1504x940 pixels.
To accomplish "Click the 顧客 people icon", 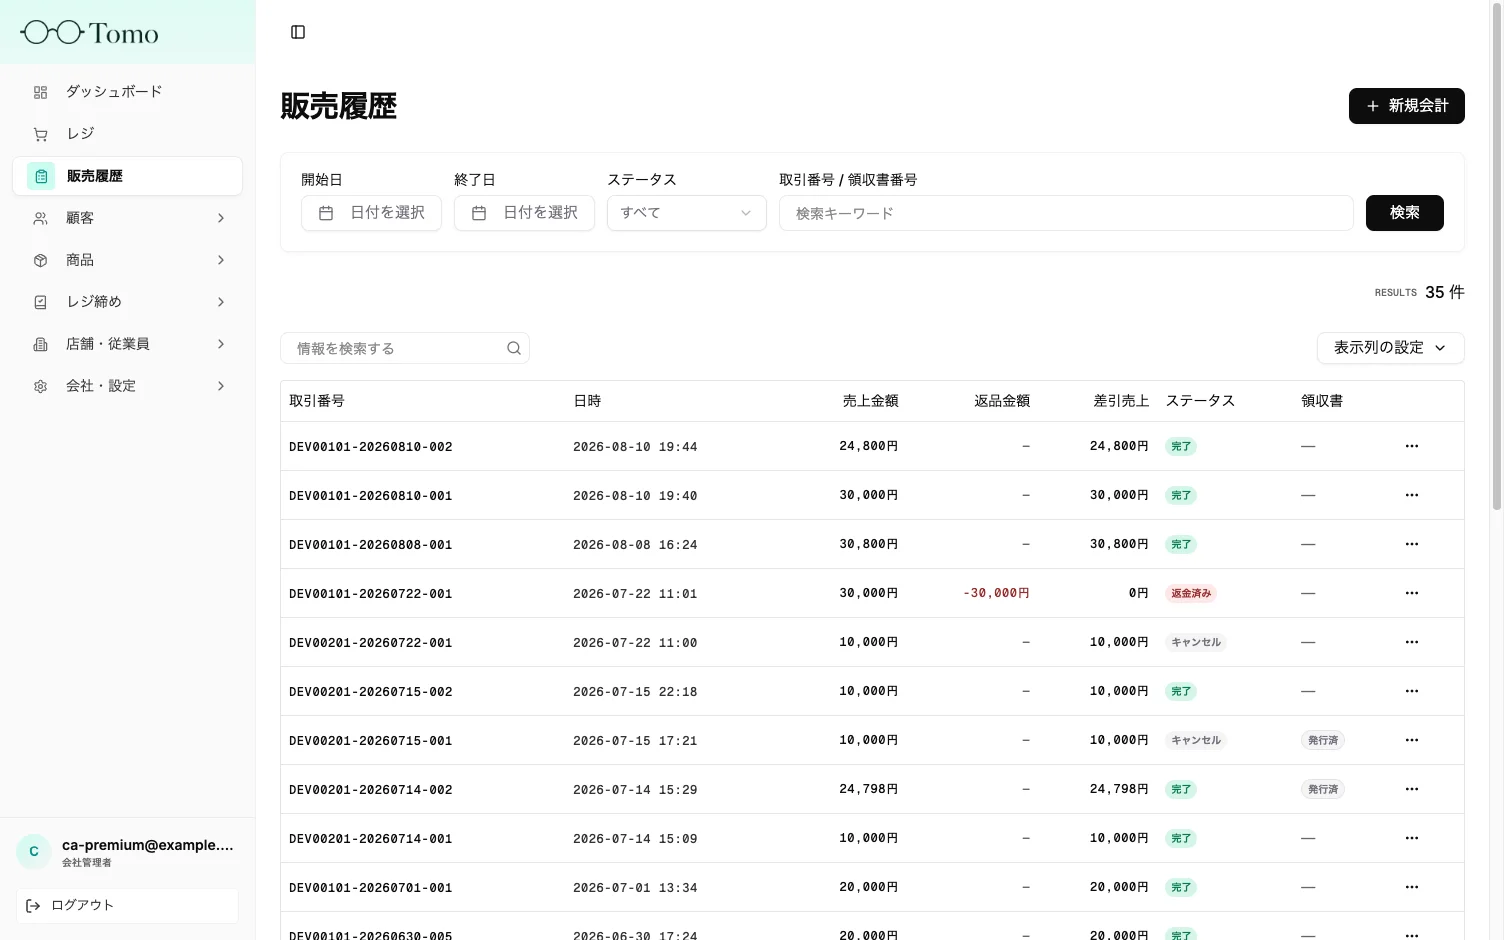I will click(40, 218).
